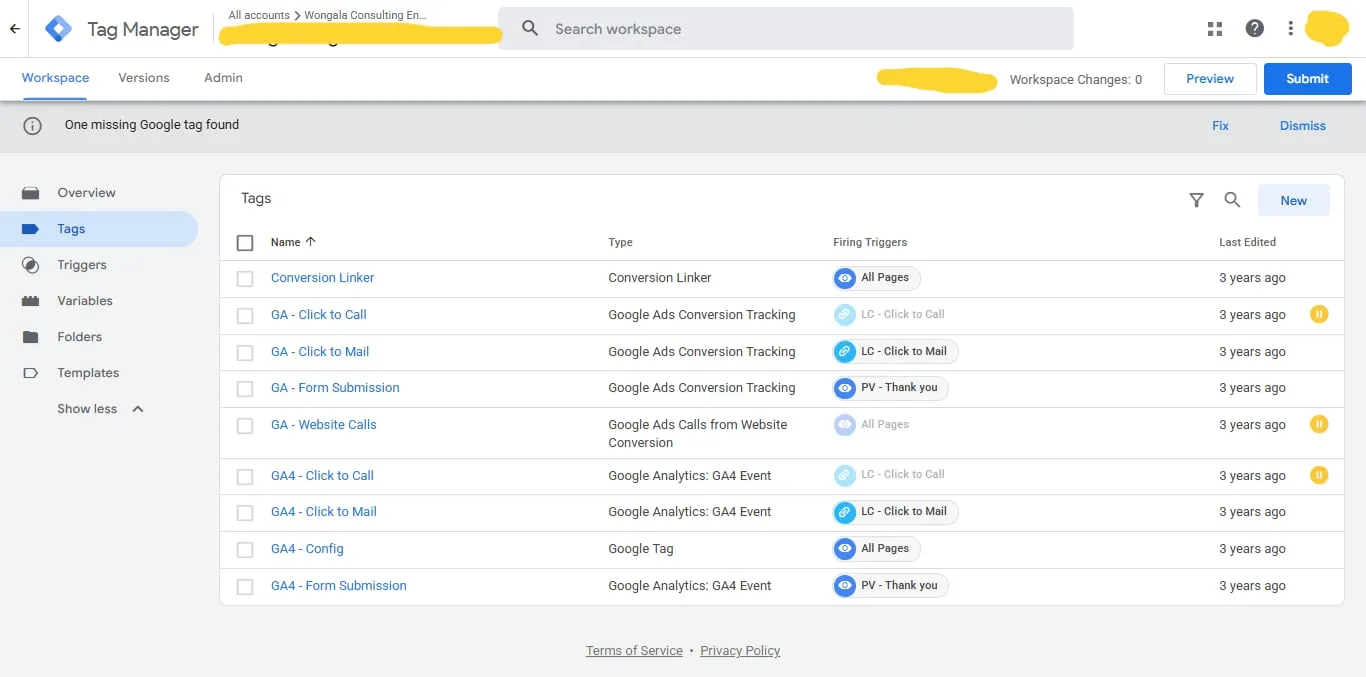Click All Pages trigger chip for Conversion Linker
Image resolution: width=1366 pixels, height=677 pixels.
pos(876,278)
